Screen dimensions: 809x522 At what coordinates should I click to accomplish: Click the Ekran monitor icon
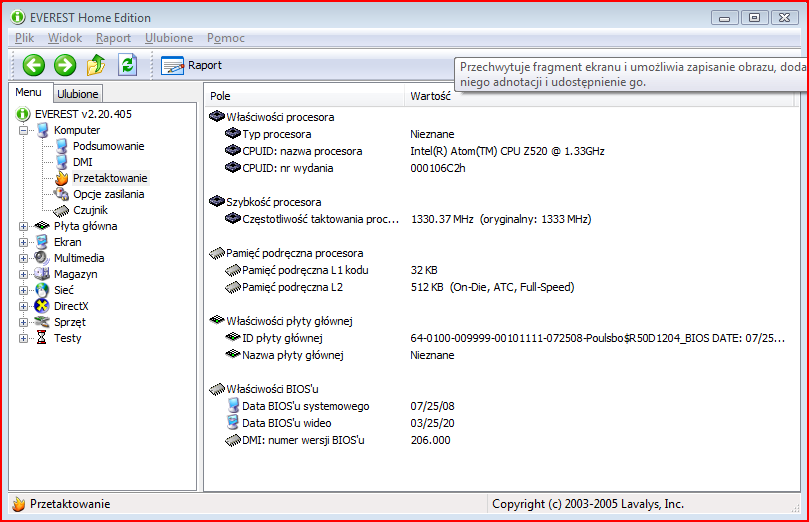click(x=42, y=242)
